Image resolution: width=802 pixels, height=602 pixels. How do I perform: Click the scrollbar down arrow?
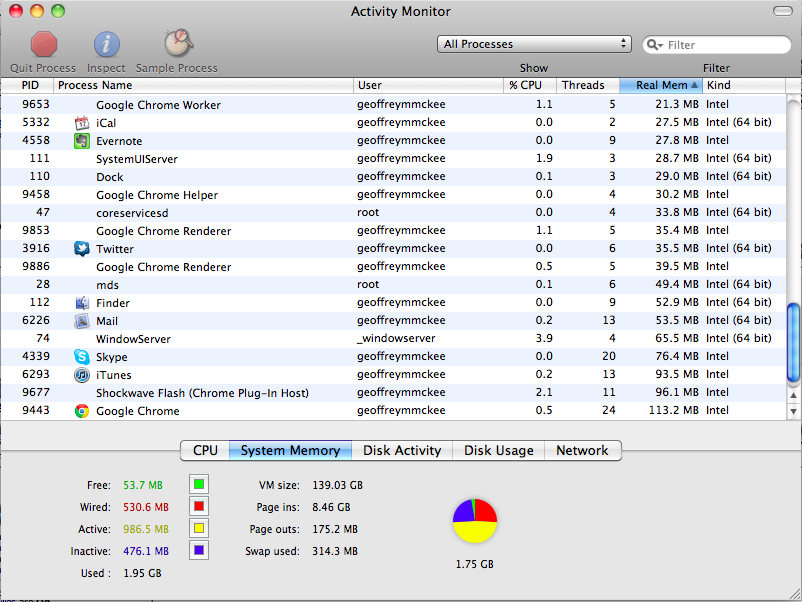pyautogui.click(x=793, y=411)
